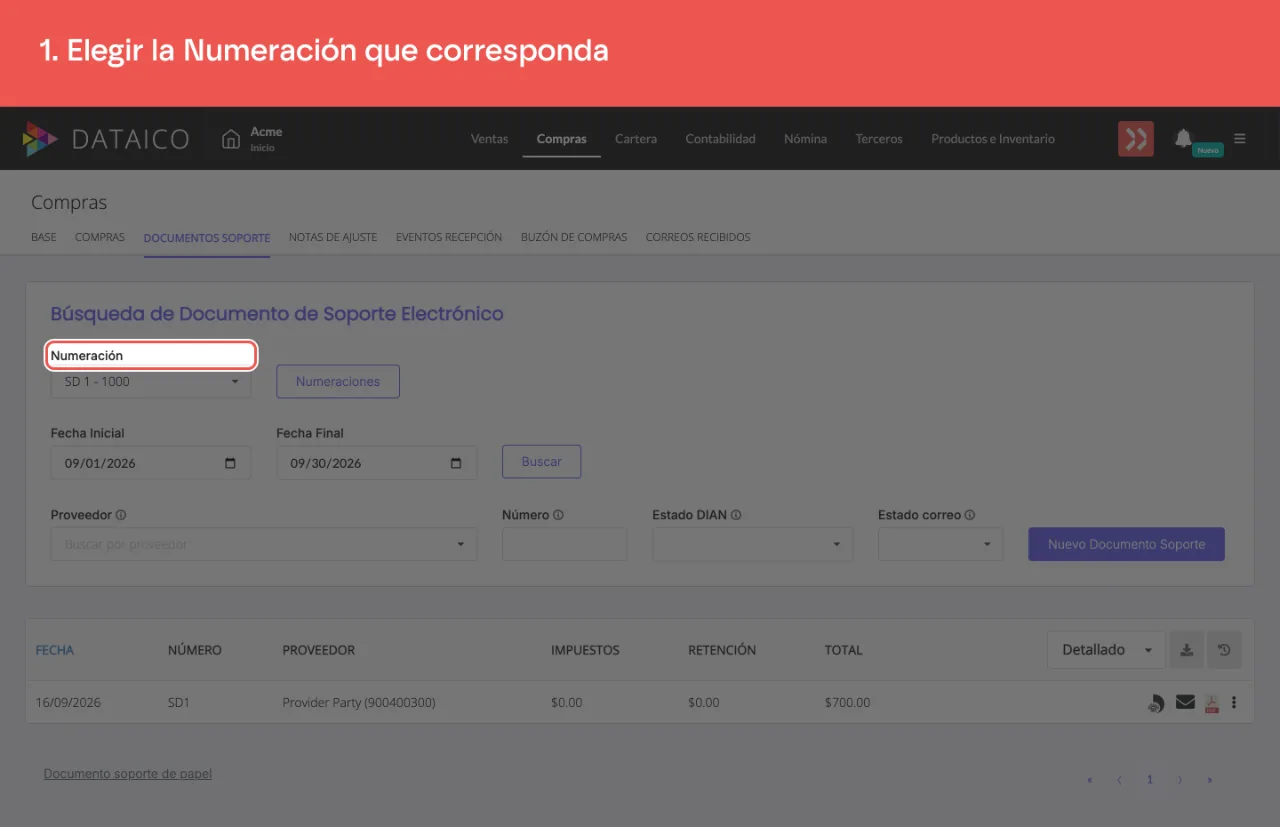Click the DIAN status icon for SD1
The height and width of the screenshot is (827, 1280).
[x=1156, y=703]
